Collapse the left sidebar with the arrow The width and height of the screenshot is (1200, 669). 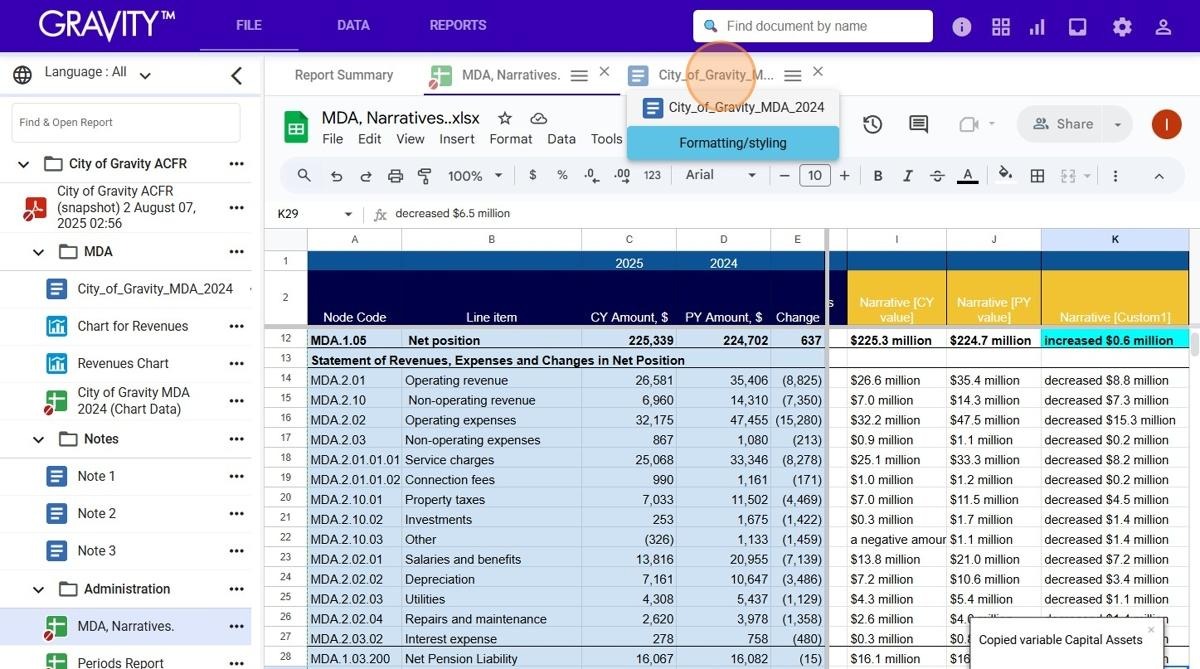pyautogui.click(x=237, y=75)
